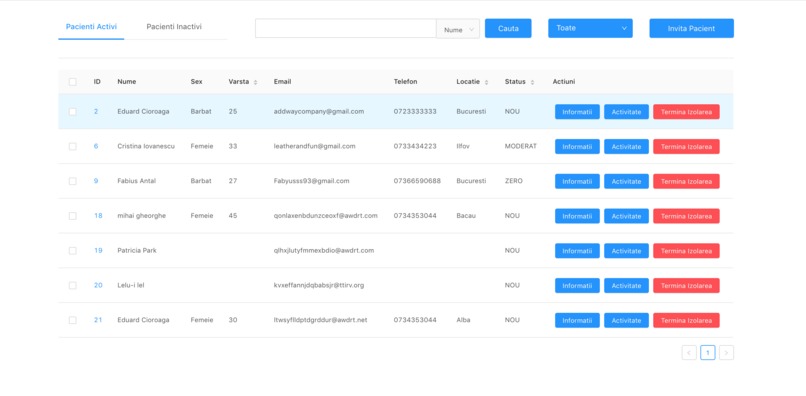
Task: Open Activitate for Cristina Iovanescu
Action: pyautogui.click(x=626, y=147)
